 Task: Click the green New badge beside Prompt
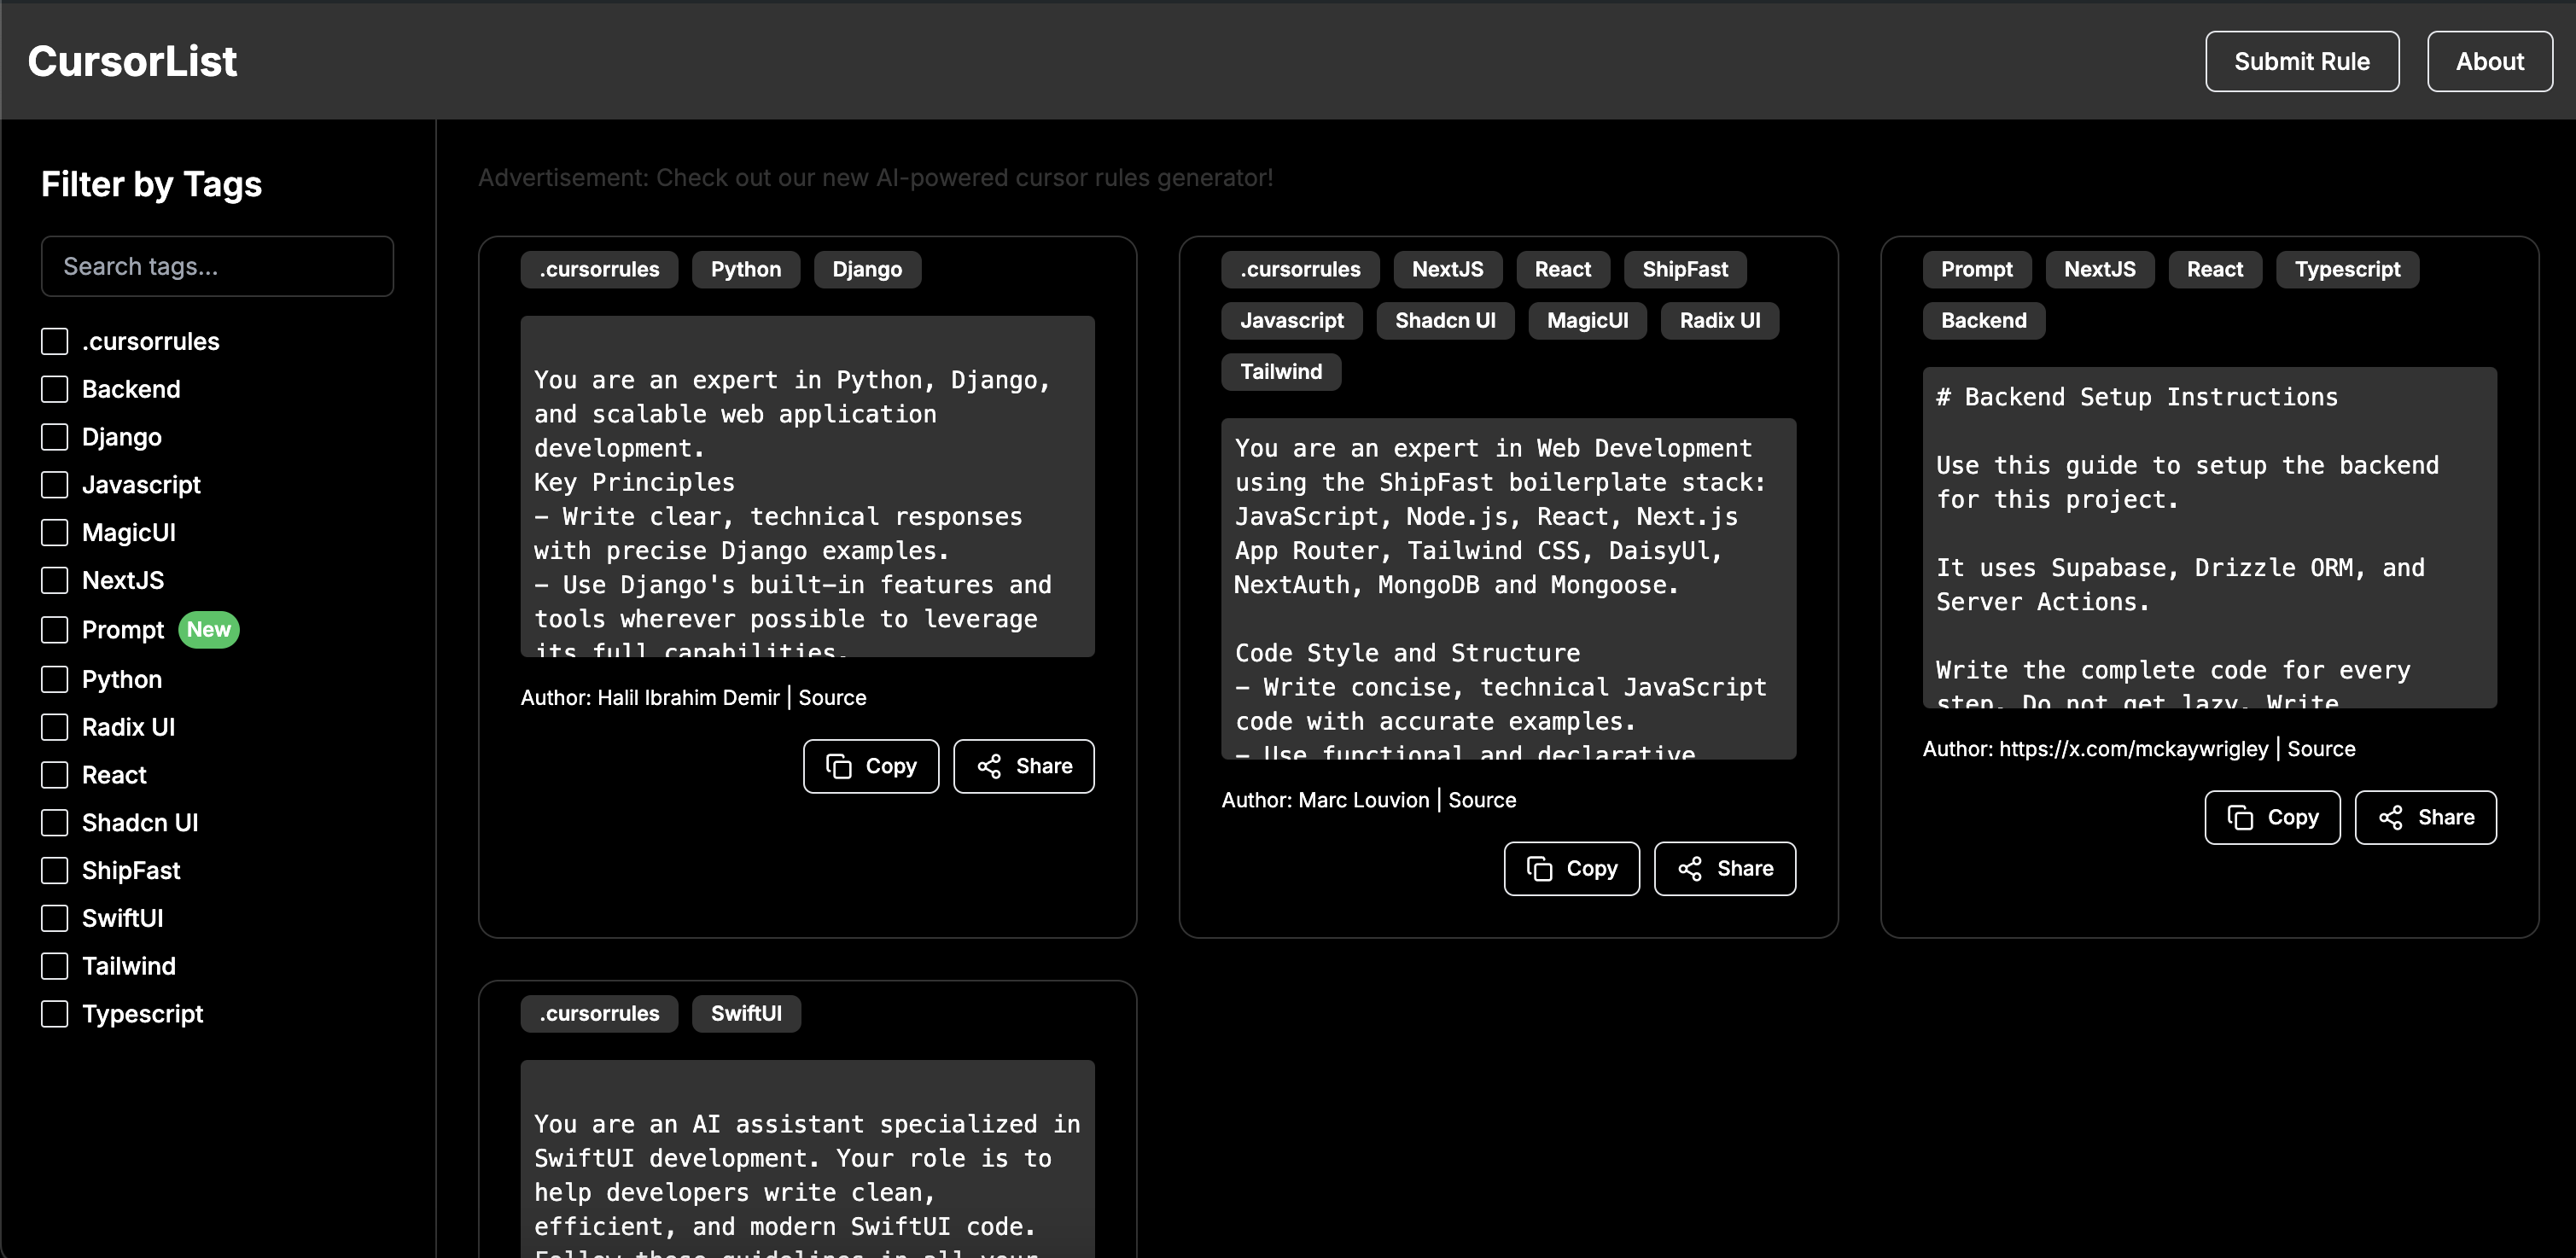click(x=208, y=630)
